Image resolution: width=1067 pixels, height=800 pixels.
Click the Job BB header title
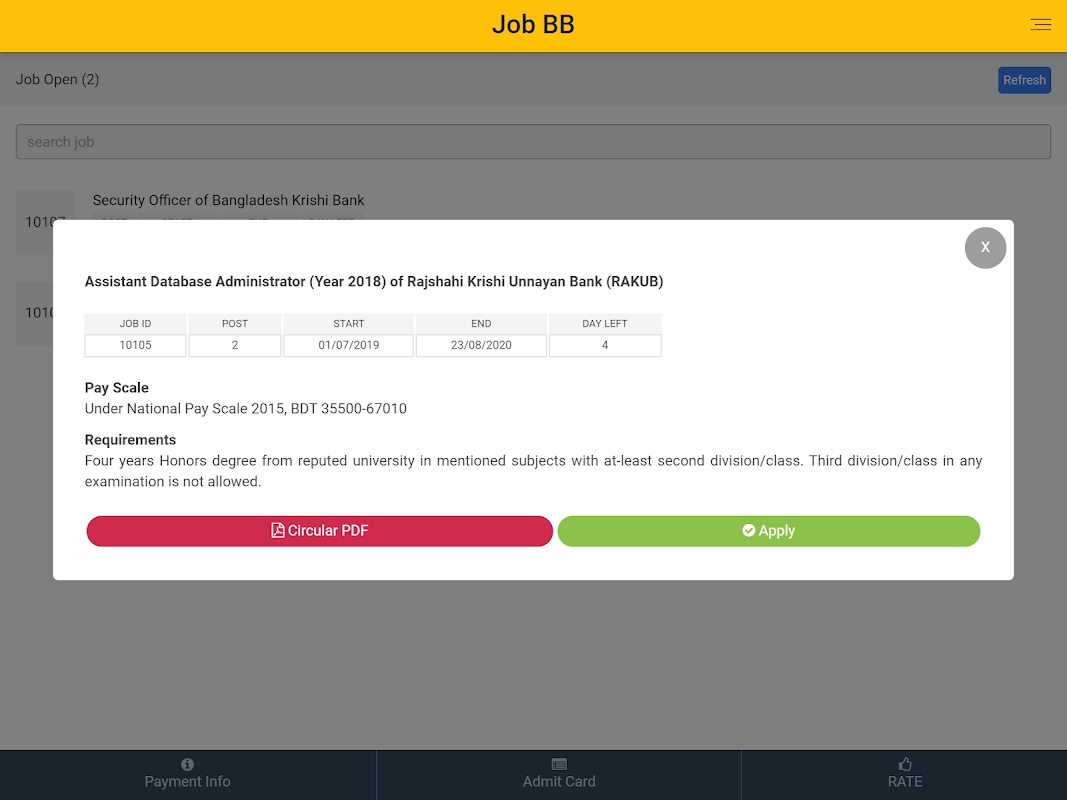coord(533,24)
